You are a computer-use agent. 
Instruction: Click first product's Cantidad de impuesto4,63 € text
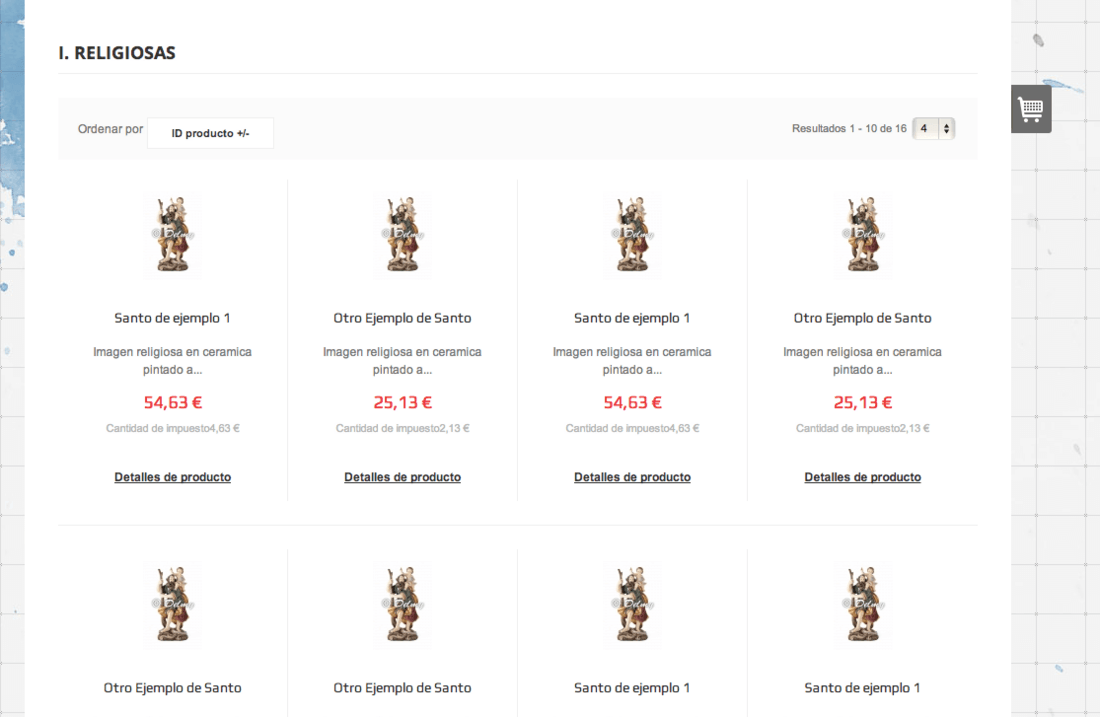(173, 428)
